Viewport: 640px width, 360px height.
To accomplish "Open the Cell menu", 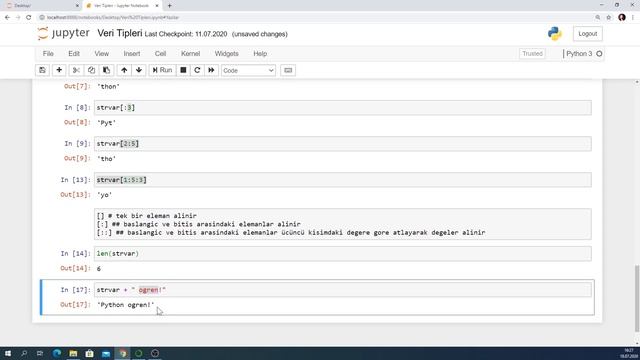I will pyautogui.click(x=160, y=53).
